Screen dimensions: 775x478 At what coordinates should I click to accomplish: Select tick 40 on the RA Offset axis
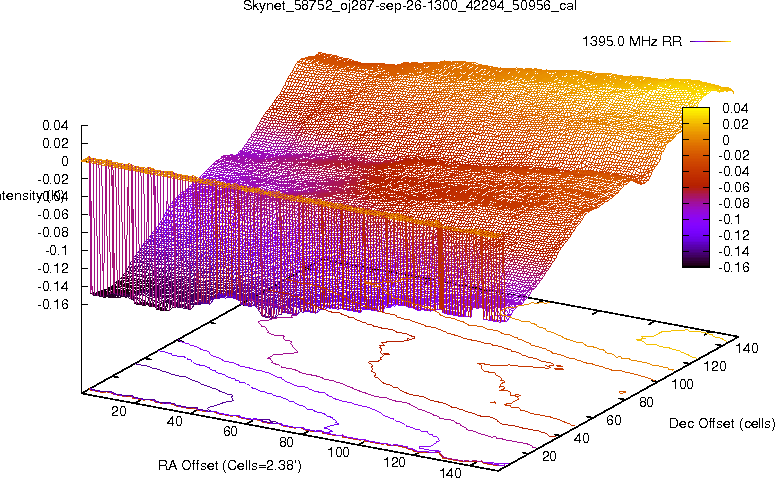click(x=174, y=421)
